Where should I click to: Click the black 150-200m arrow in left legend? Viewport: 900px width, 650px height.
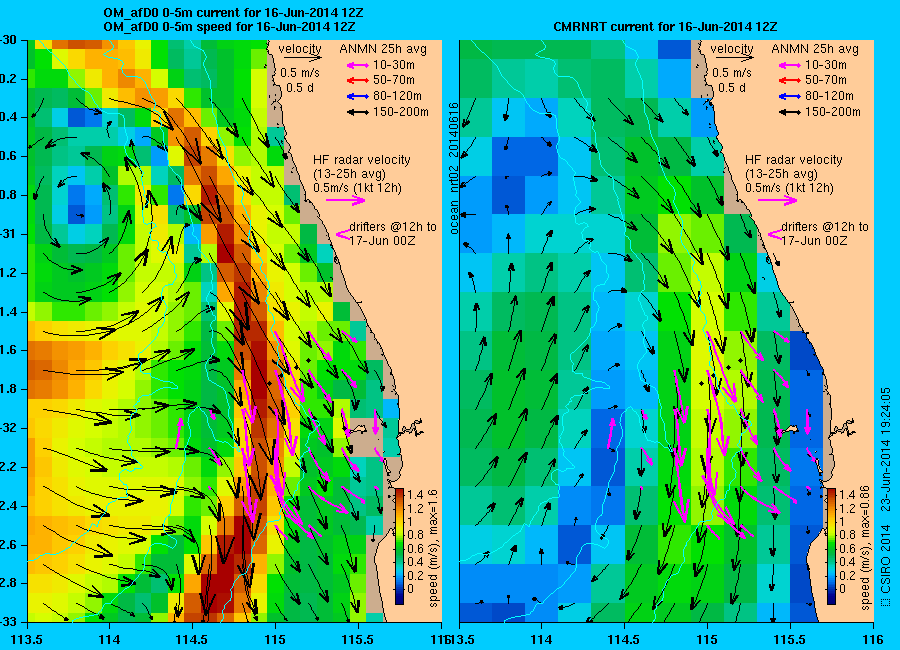[358, 113]
